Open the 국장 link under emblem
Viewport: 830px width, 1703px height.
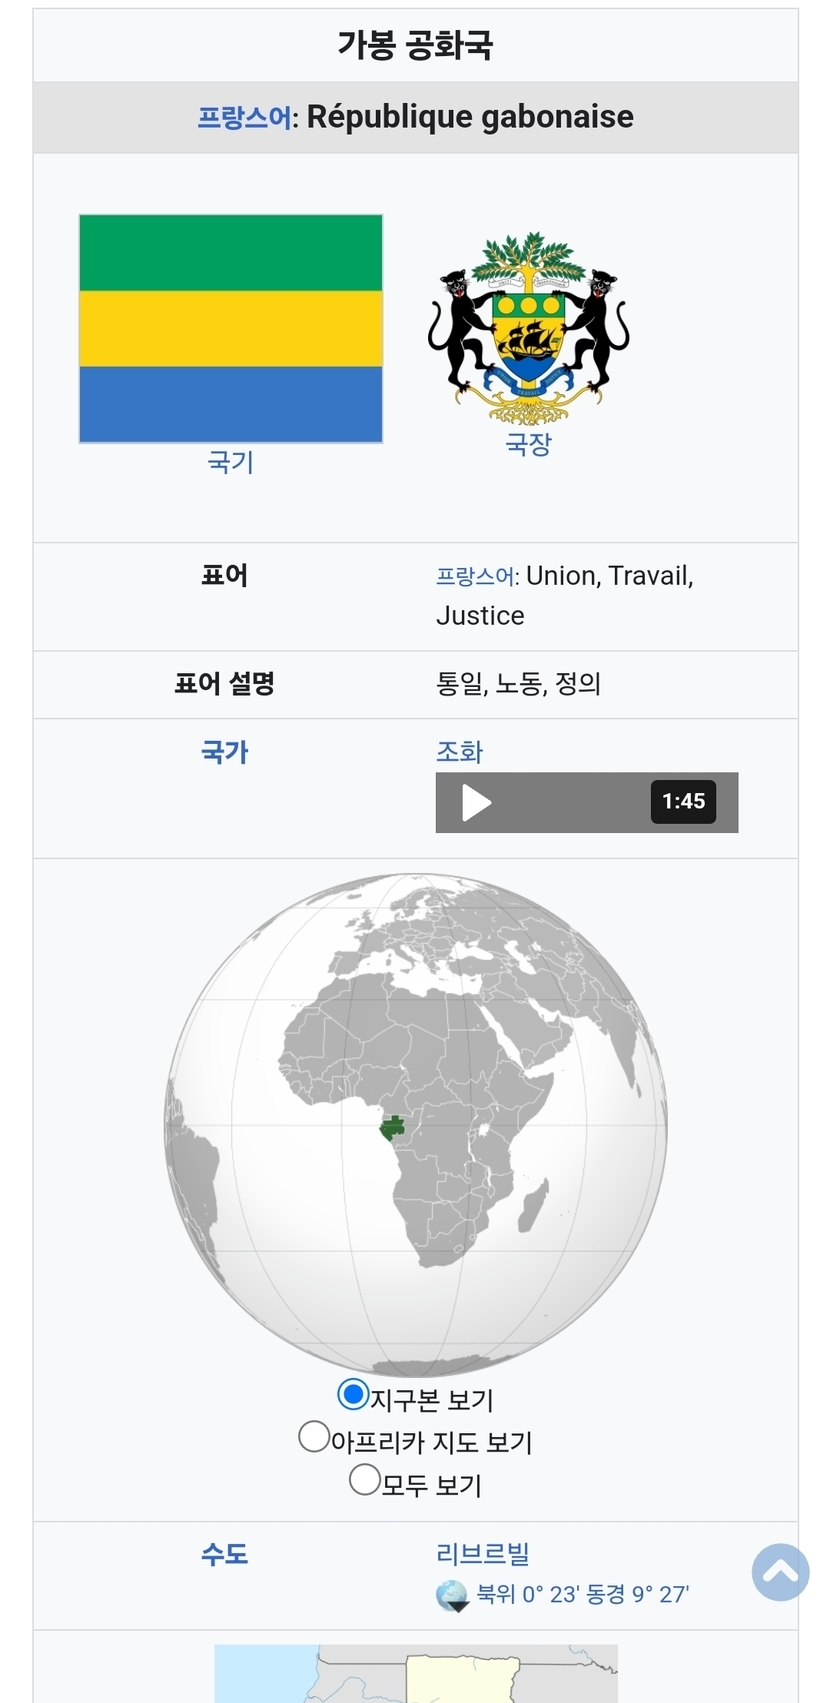point(528,444)
